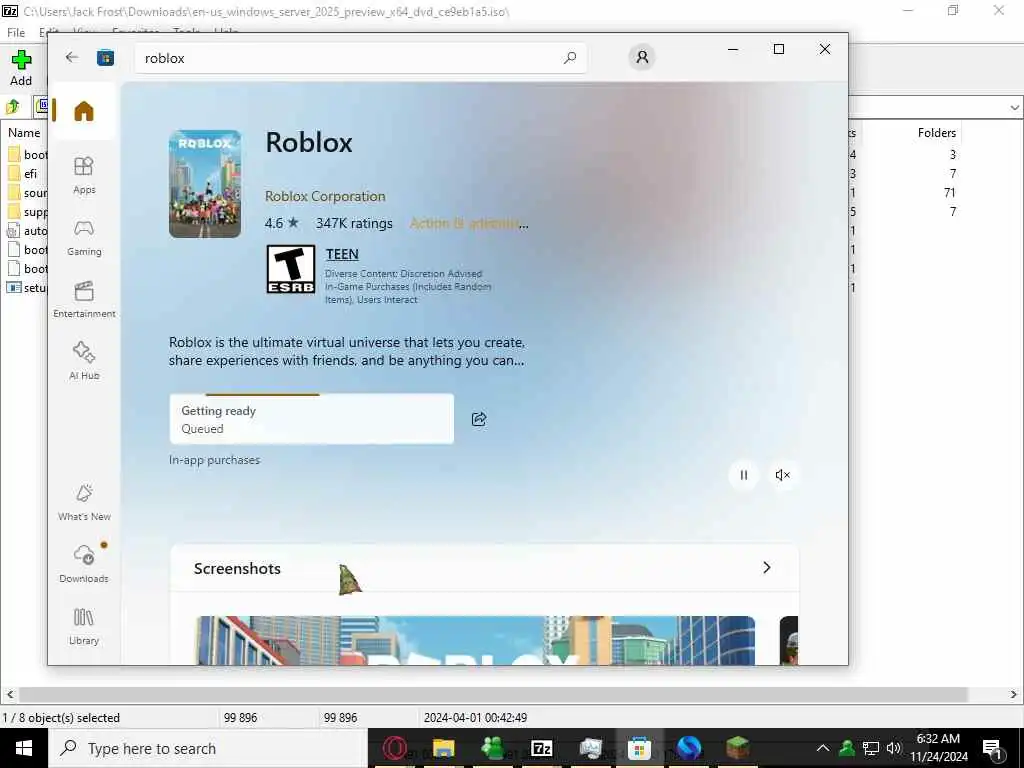Open the Home section in Store sidebar
1024x768 pixels.
(84, 111)
